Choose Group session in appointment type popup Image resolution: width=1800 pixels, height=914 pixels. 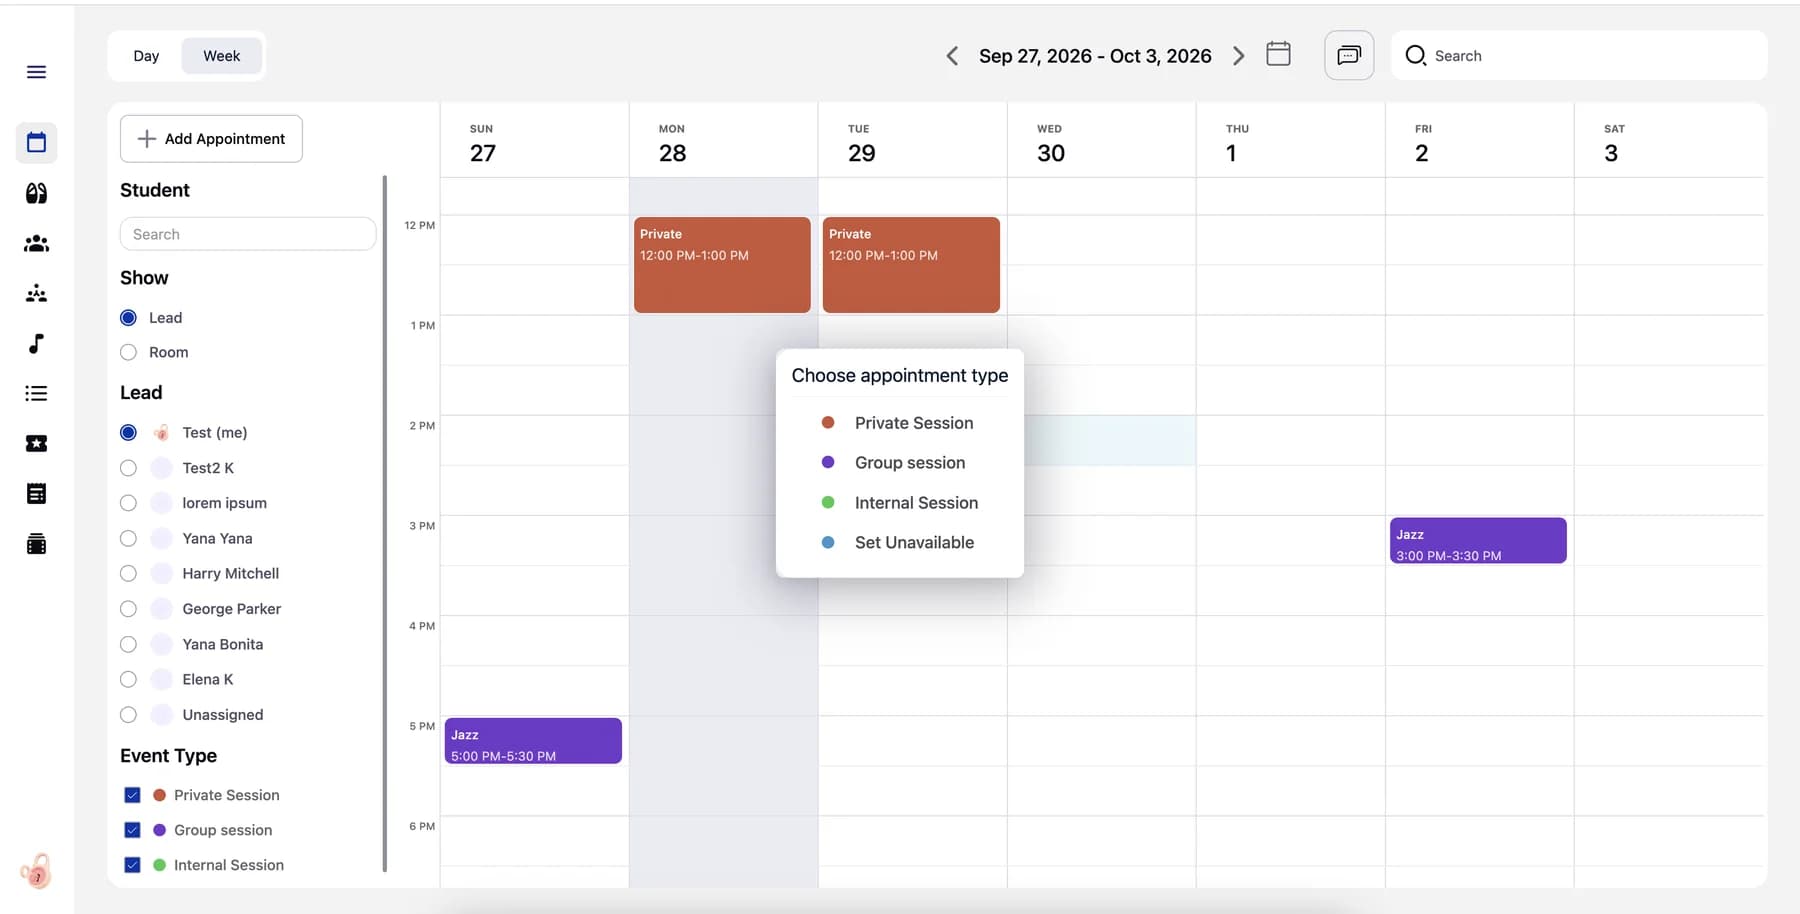click(898, 463)
